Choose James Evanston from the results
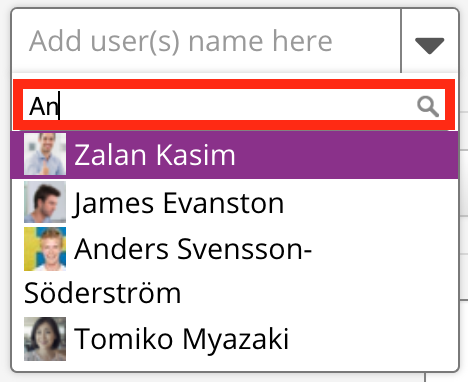468x382 pixels. [234, 202]
